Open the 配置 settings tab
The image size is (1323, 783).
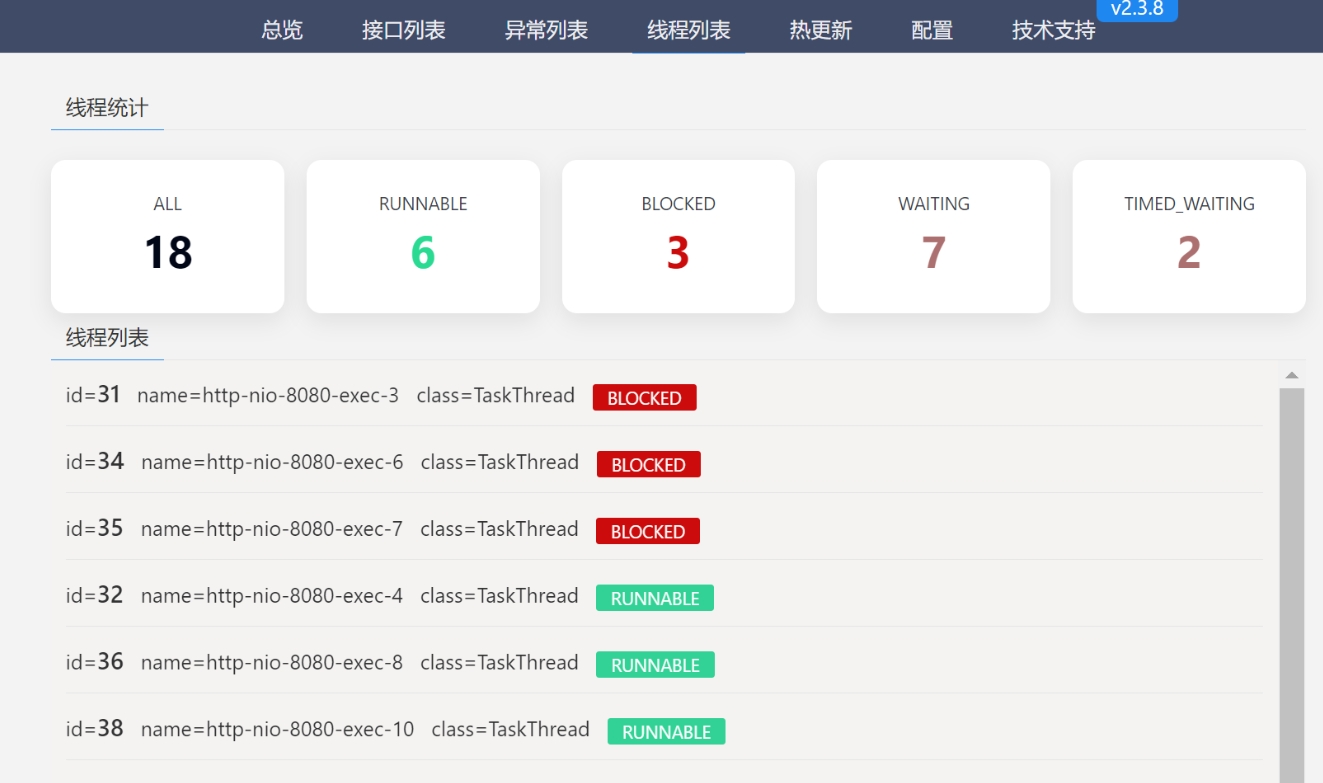tap(932, 30)
